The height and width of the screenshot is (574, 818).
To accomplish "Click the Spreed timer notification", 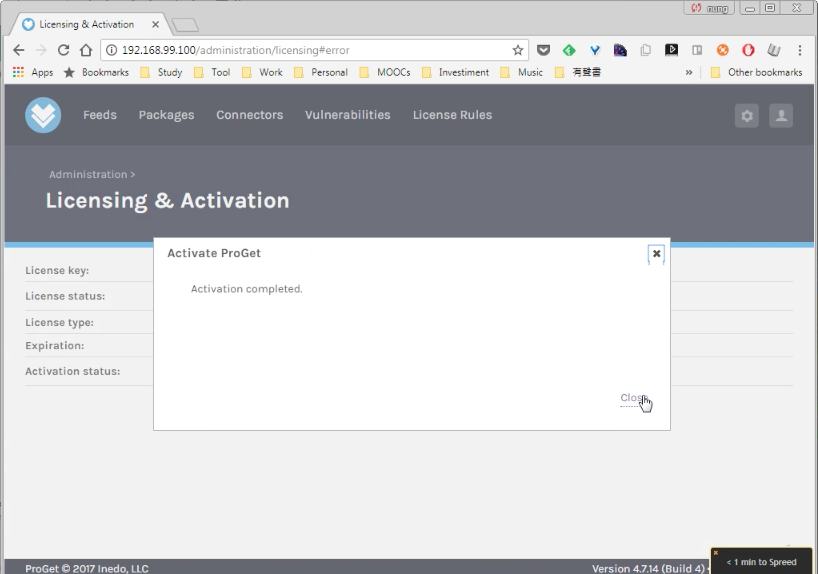I will [761, 561].
